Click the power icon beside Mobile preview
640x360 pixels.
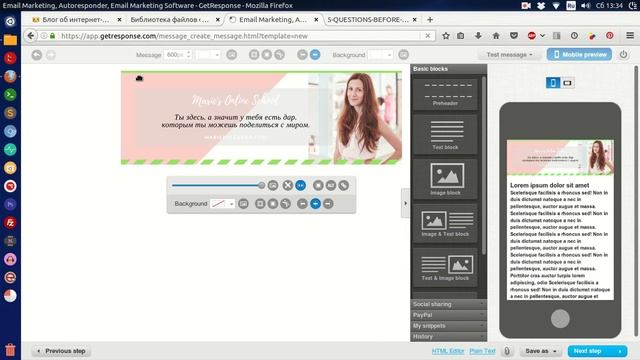[x=623, y=55]
